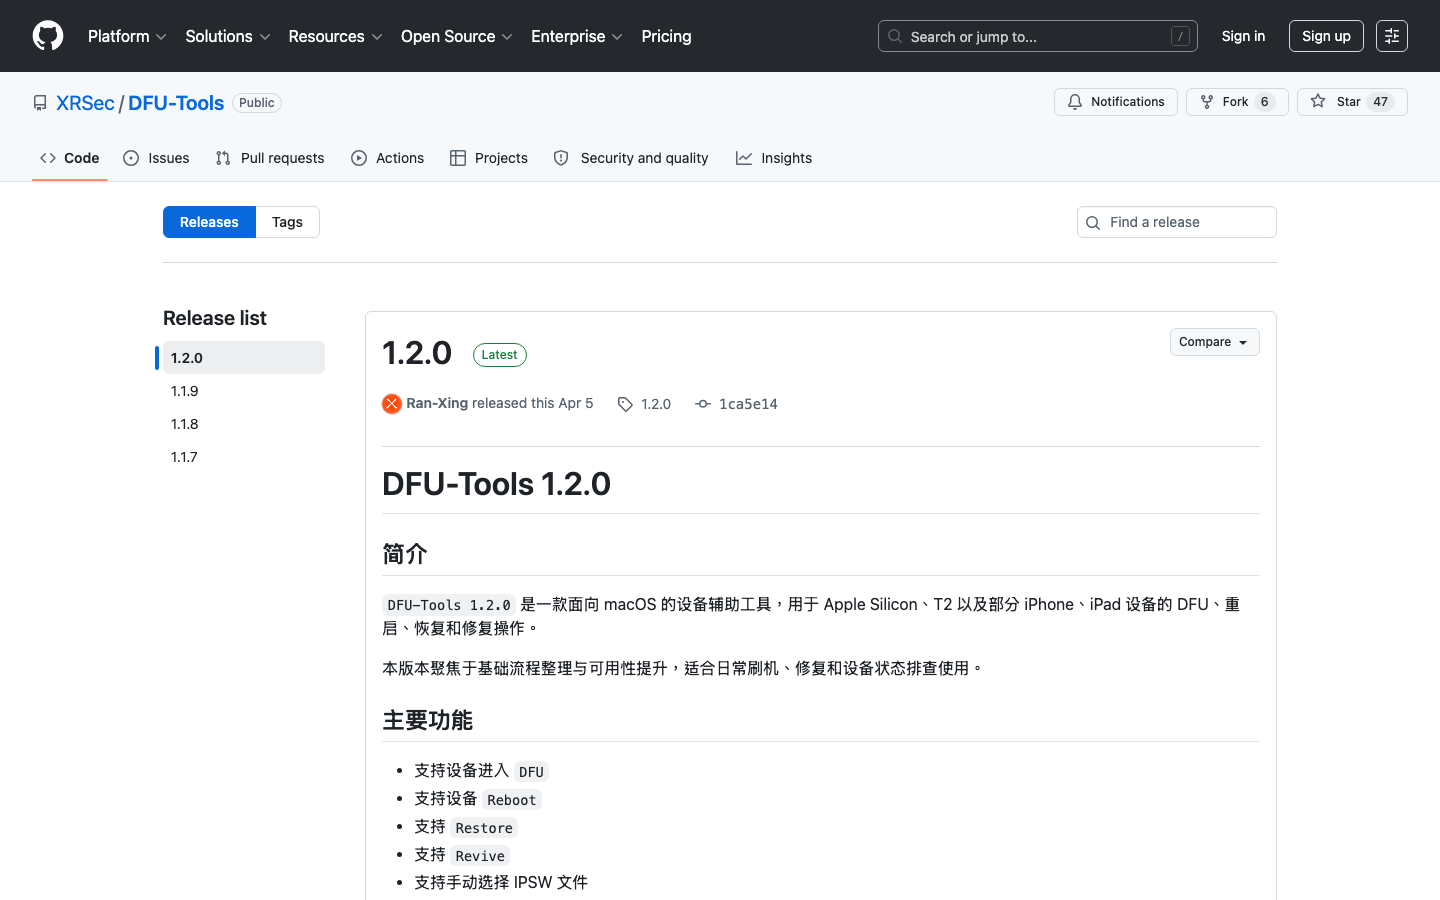Focus the Find a release field

(1177, 222)
